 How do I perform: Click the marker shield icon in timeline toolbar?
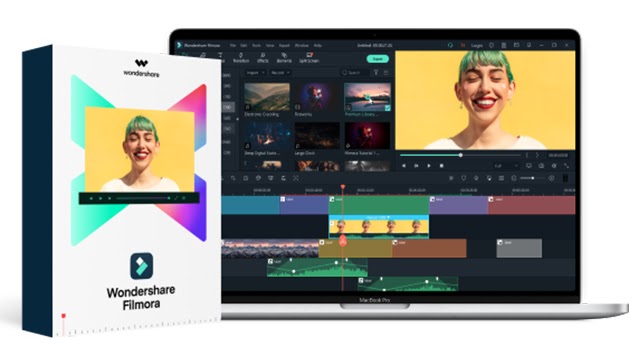tap(464, 178)
